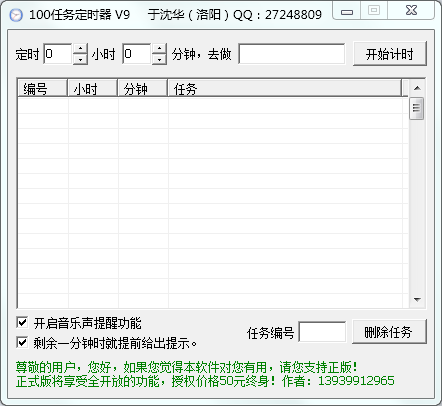Select the 小时 column header
Image resolution: width=442 pixels, height=406 pixels.
pos(93,88)
